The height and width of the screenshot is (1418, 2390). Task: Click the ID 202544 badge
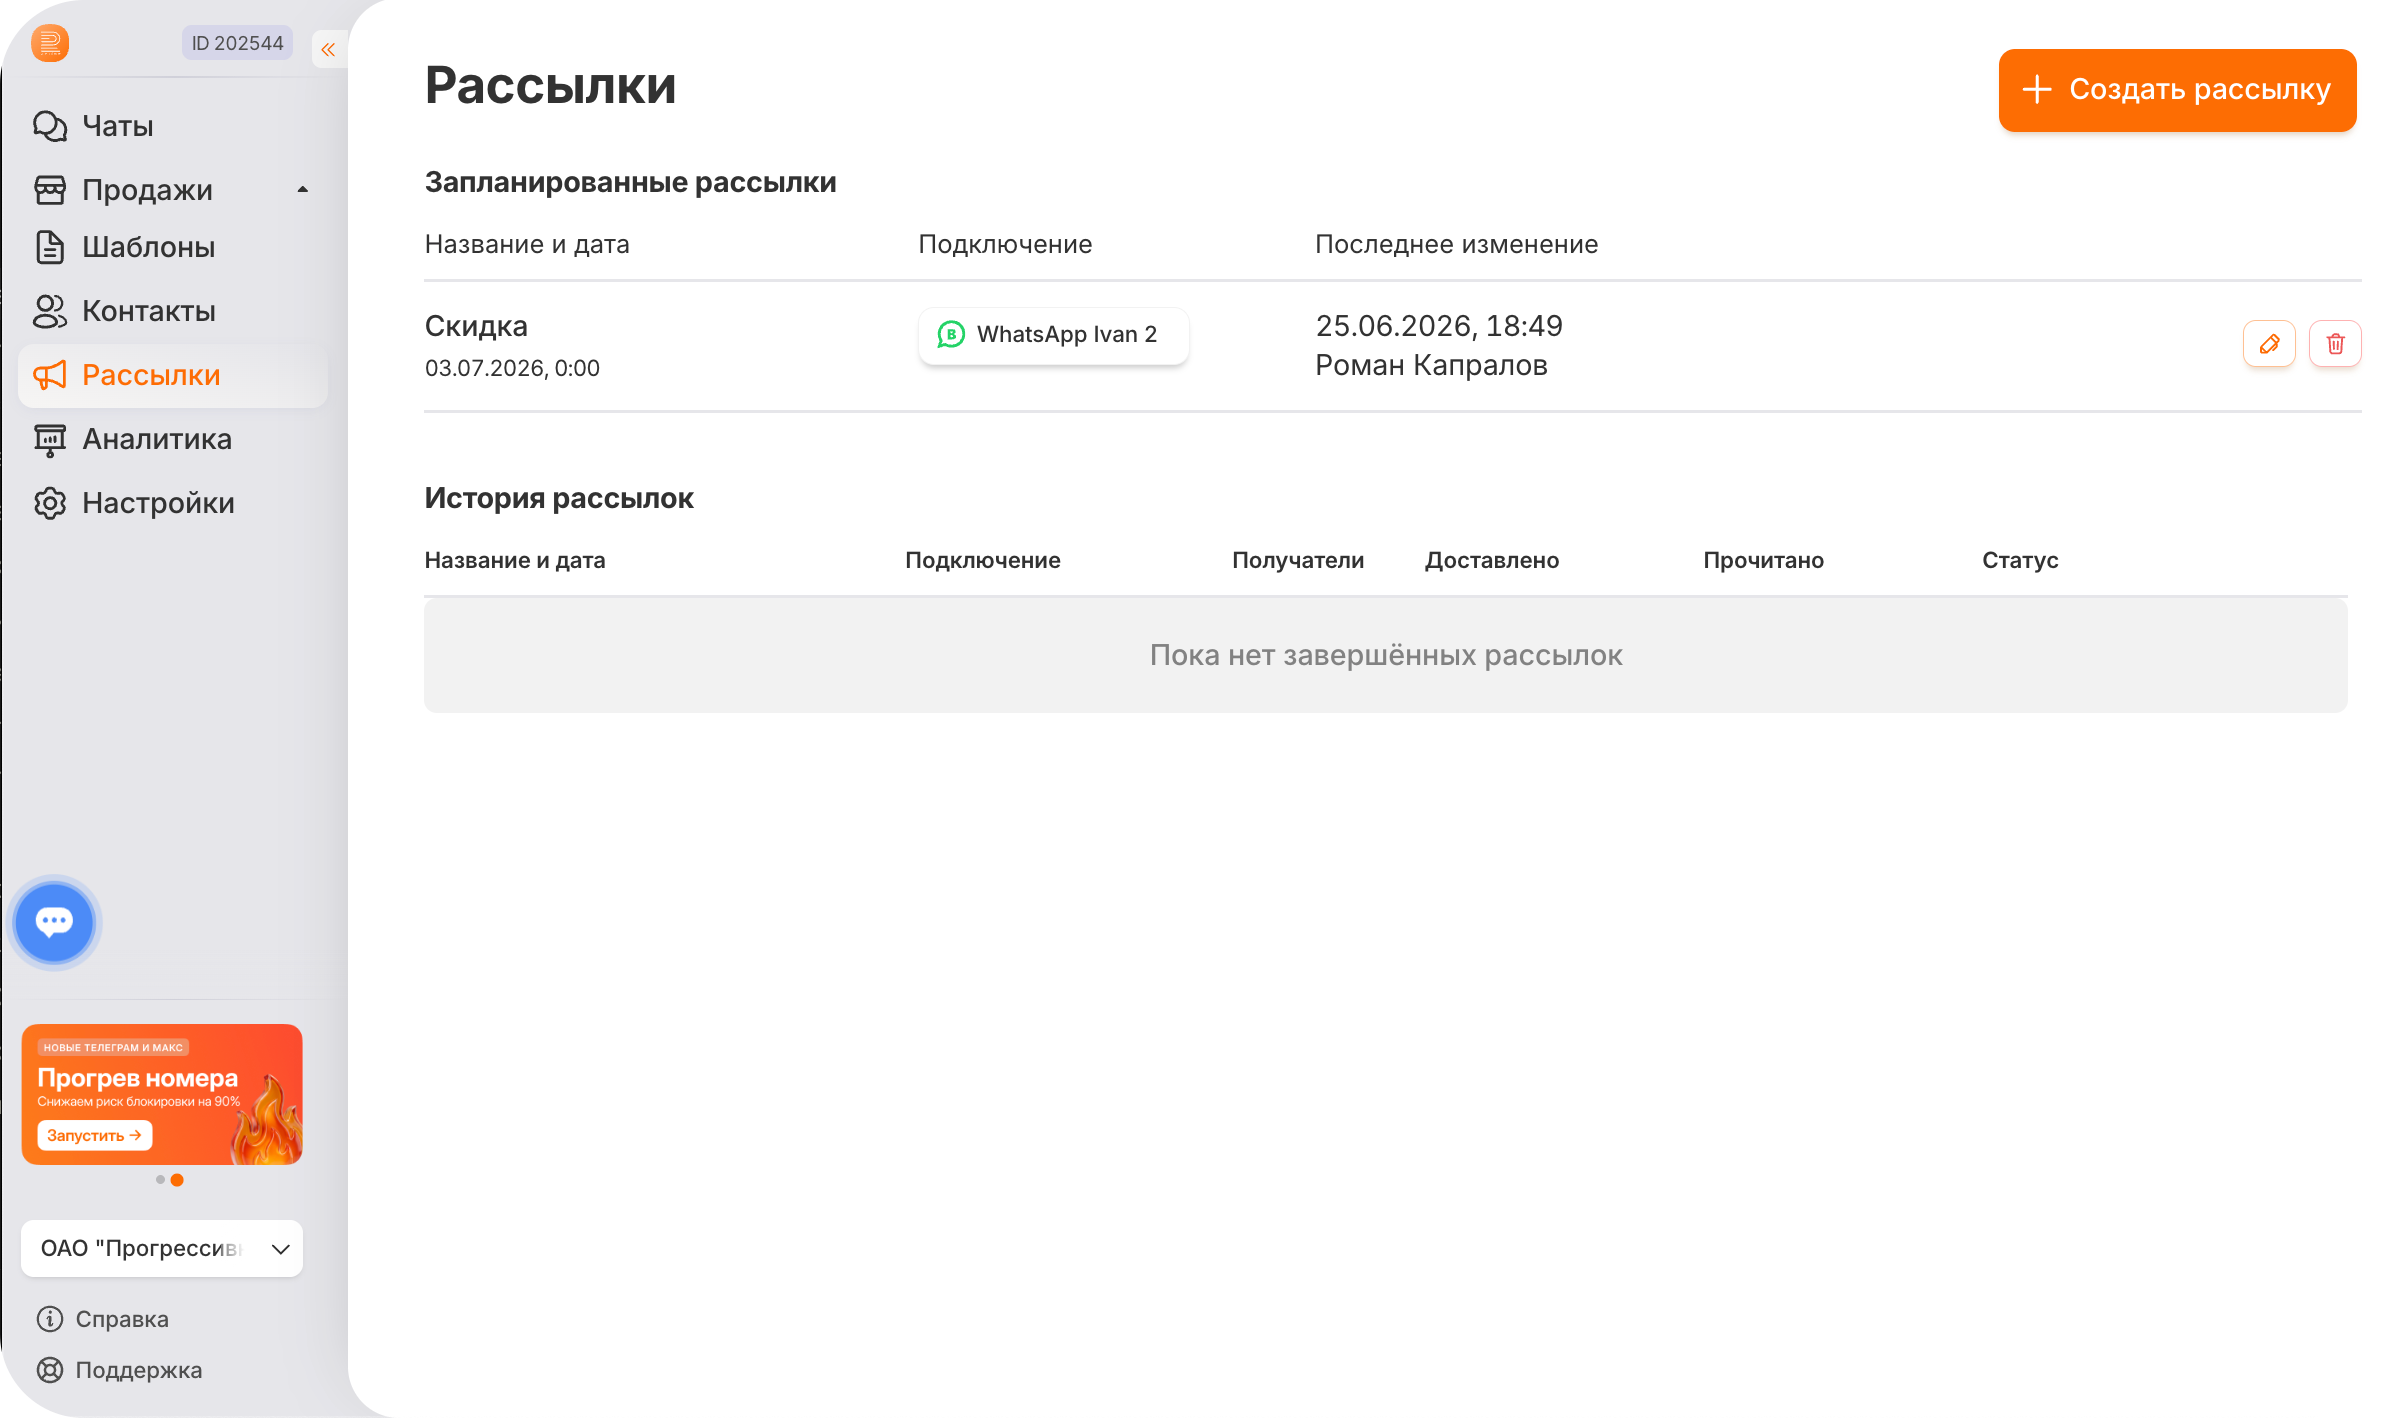[x=237, y=43]
